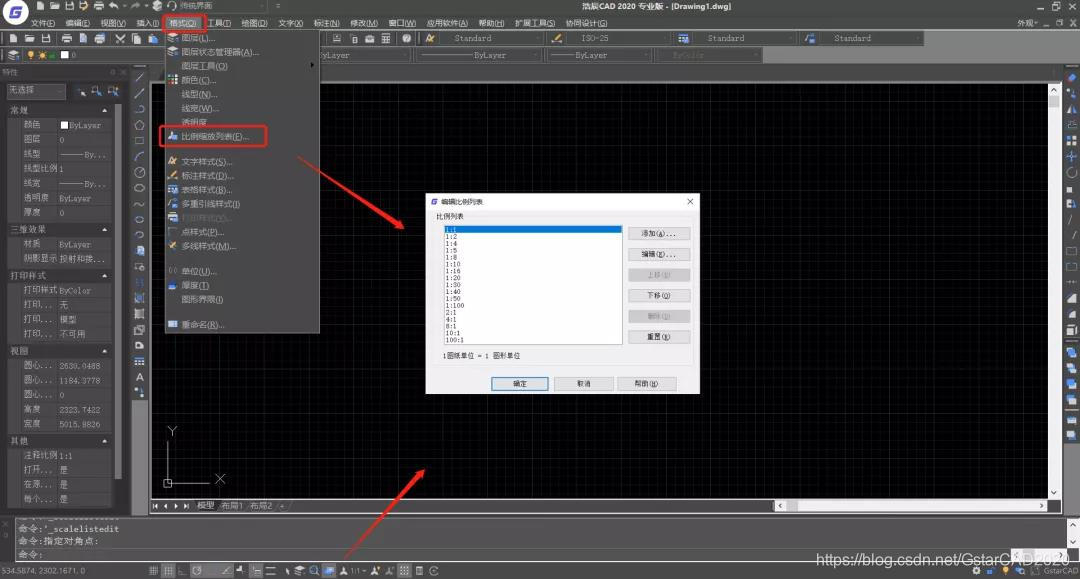Click the Print icon in quick access bar
This screenshot has height=579, width=1080.
98,6
